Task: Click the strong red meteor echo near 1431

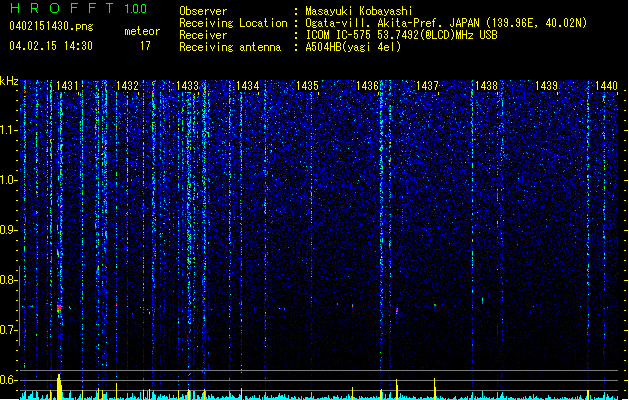Action: click(59, 308)
